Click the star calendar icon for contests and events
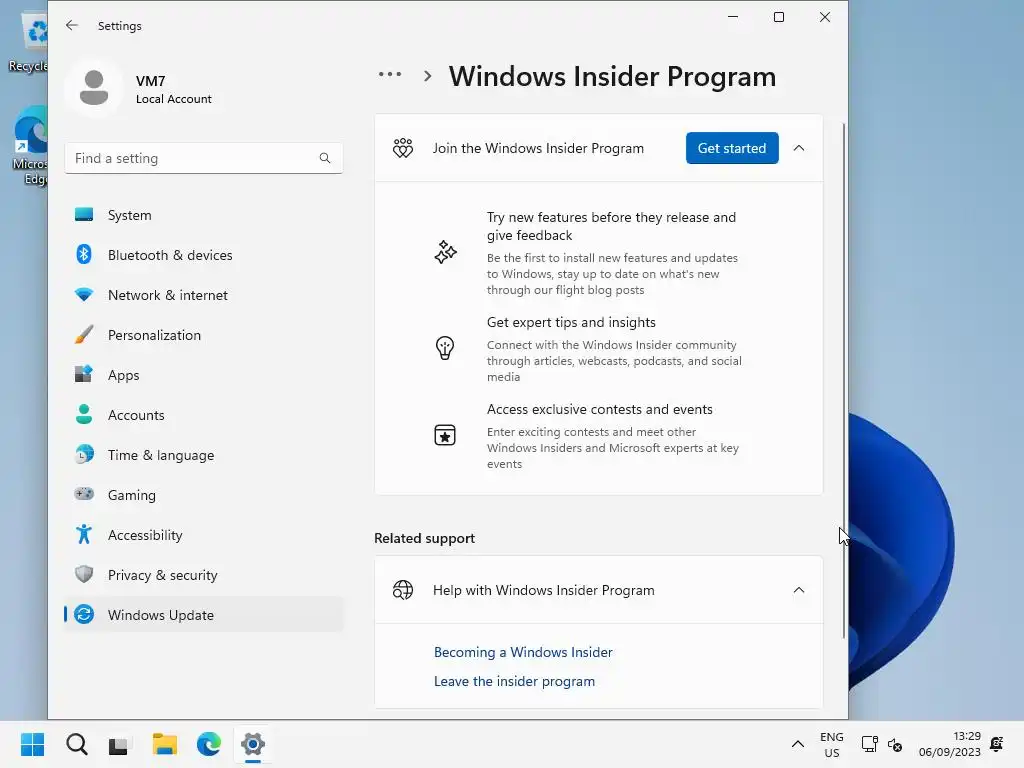The image size is (1024, 768). (x=445, y=435)
